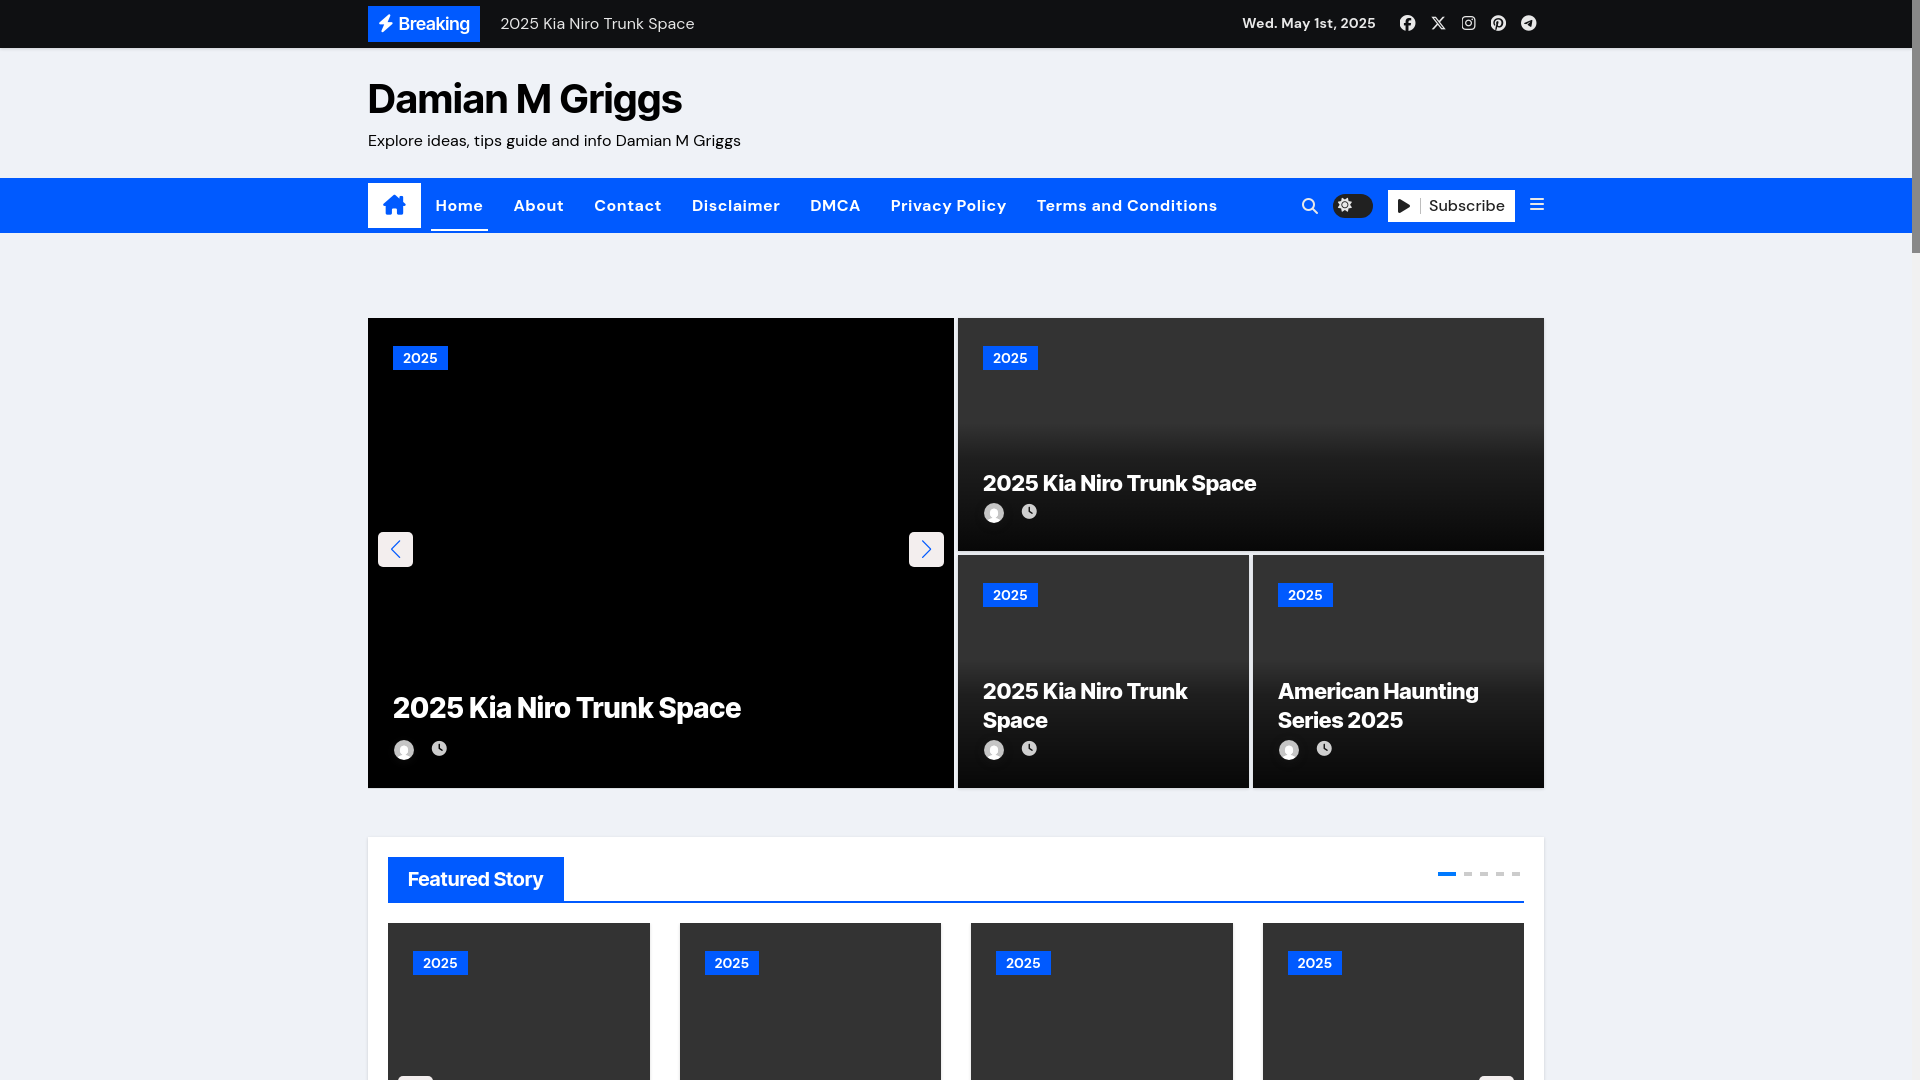Viewport: 1920px width, 1080px height.
Task: Click the Subscribe button
Action: tap(1451, 206)
